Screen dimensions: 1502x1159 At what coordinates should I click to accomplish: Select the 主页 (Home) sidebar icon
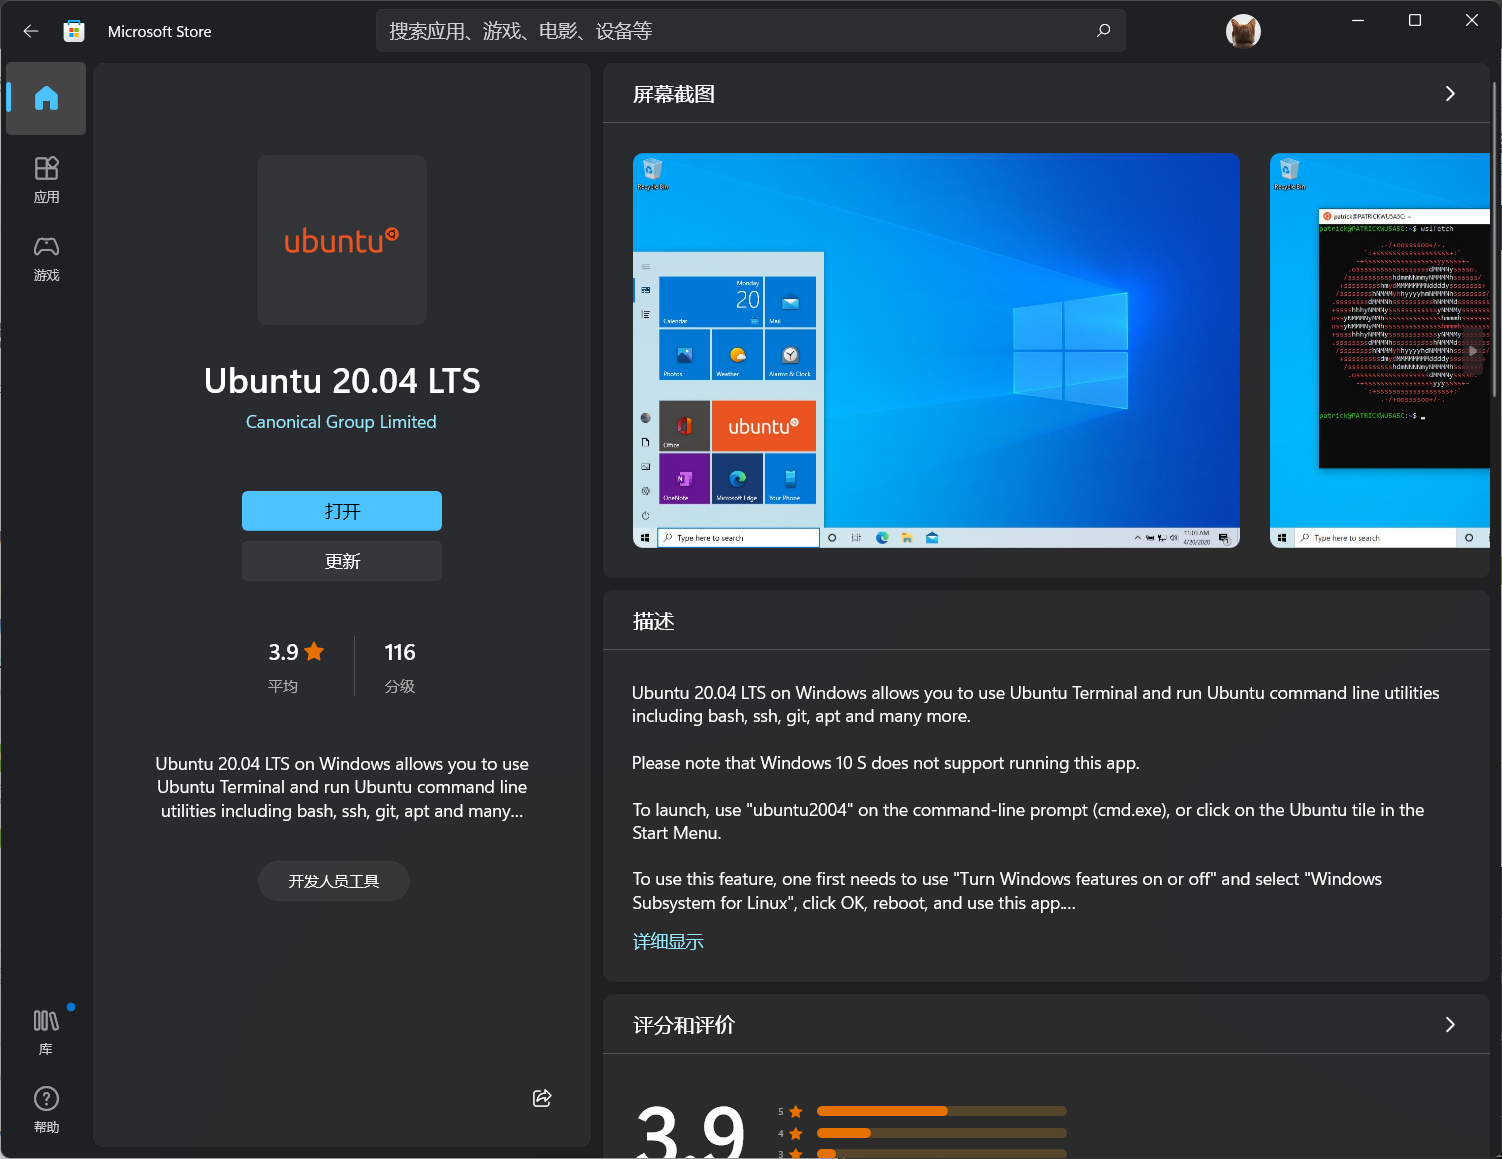pyautogui.click(x=46, y=98)
